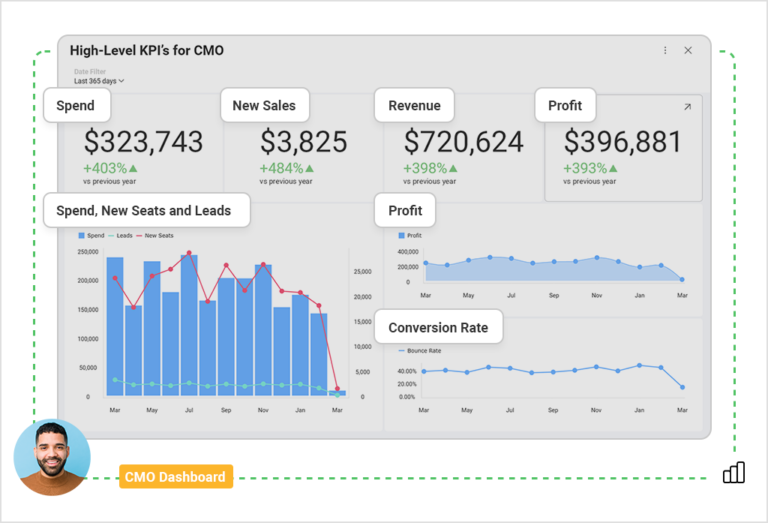Click the $3,825 new sales value
The image size is (768, 523).
click(304, 142)
